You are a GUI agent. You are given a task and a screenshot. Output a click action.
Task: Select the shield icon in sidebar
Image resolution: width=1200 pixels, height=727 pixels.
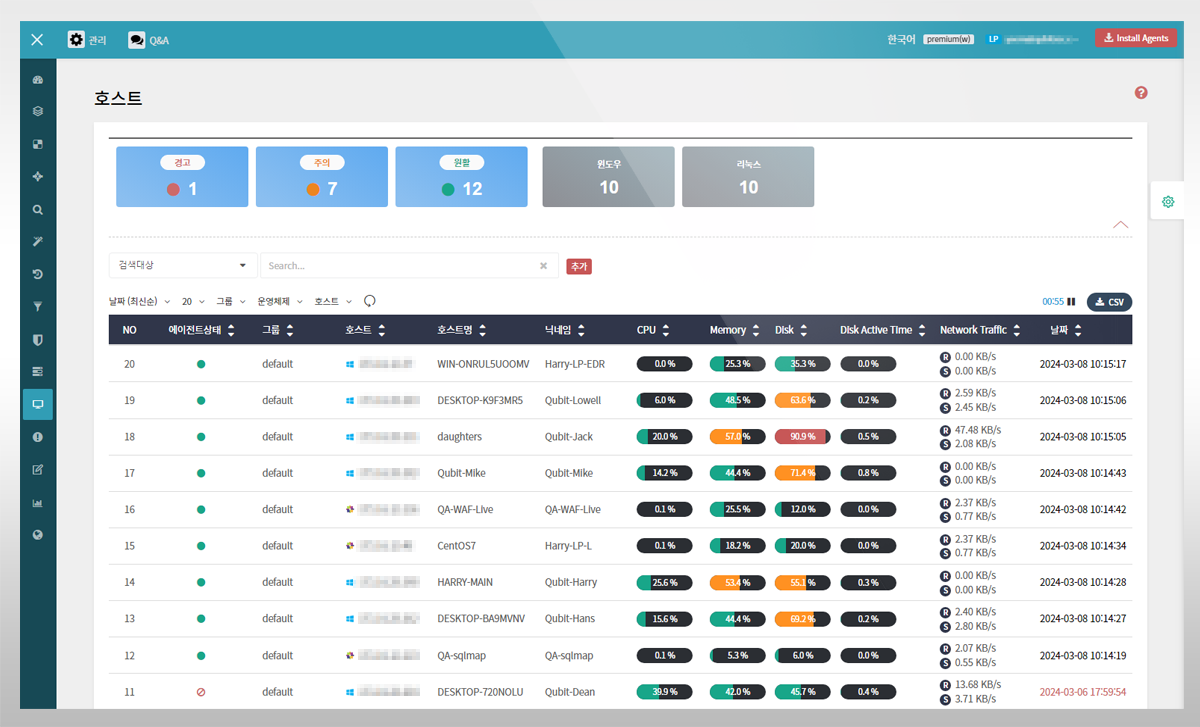(x=38, y=340)
